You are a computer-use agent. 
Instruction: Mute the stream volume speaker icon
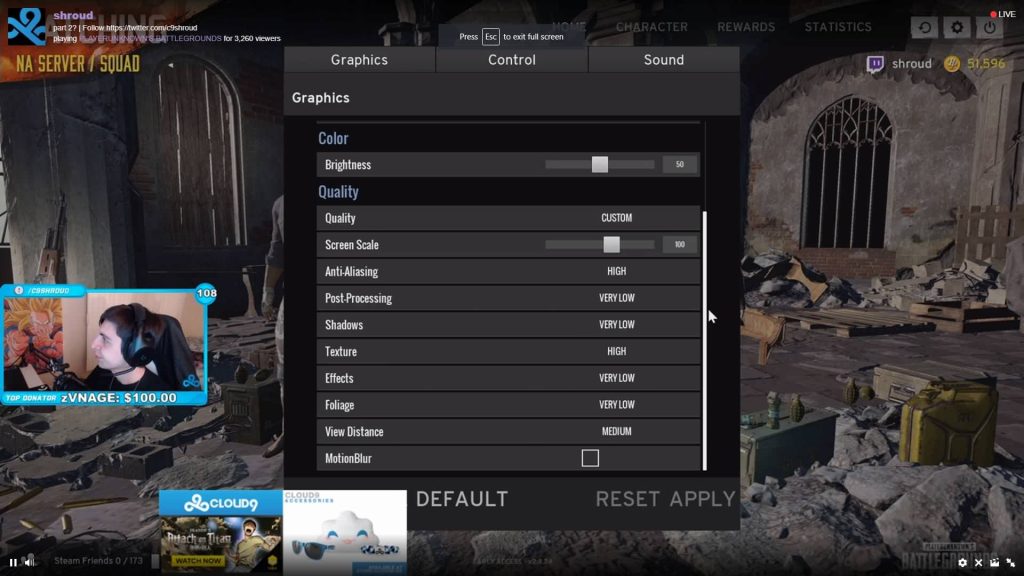coord(29,562)
